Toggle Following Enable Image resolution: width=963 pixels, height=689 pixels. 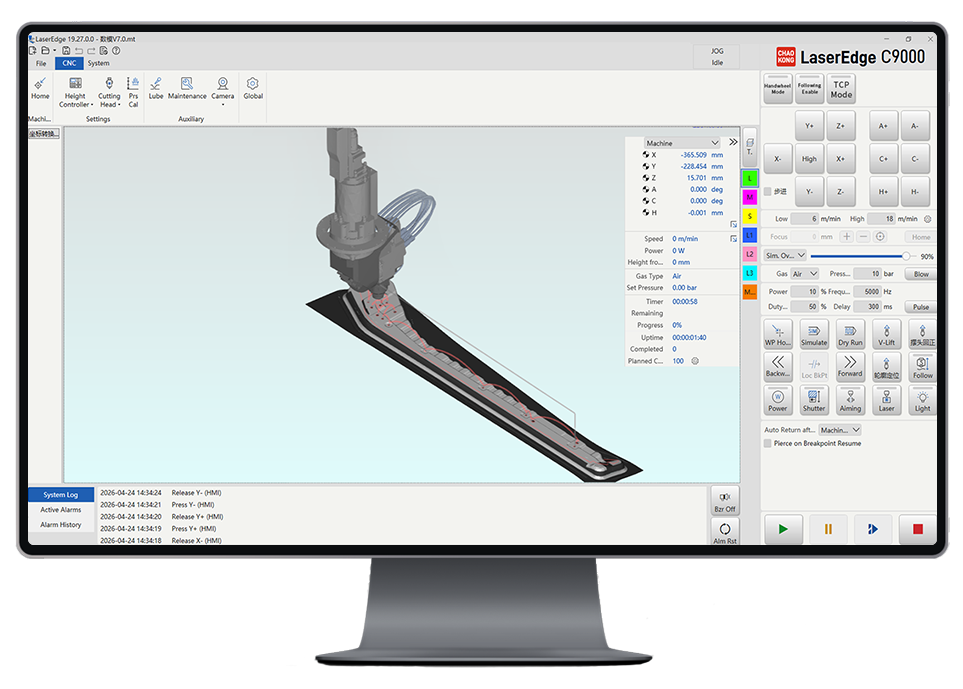pyautogui.click(x=809, y=89)
